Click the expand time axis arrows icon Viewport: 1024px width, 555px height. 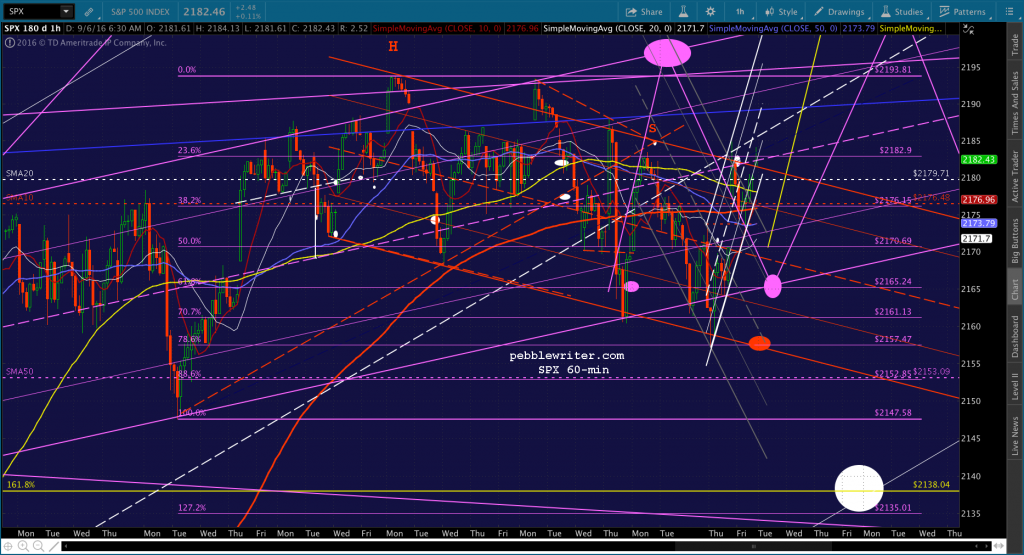[999, 546]
